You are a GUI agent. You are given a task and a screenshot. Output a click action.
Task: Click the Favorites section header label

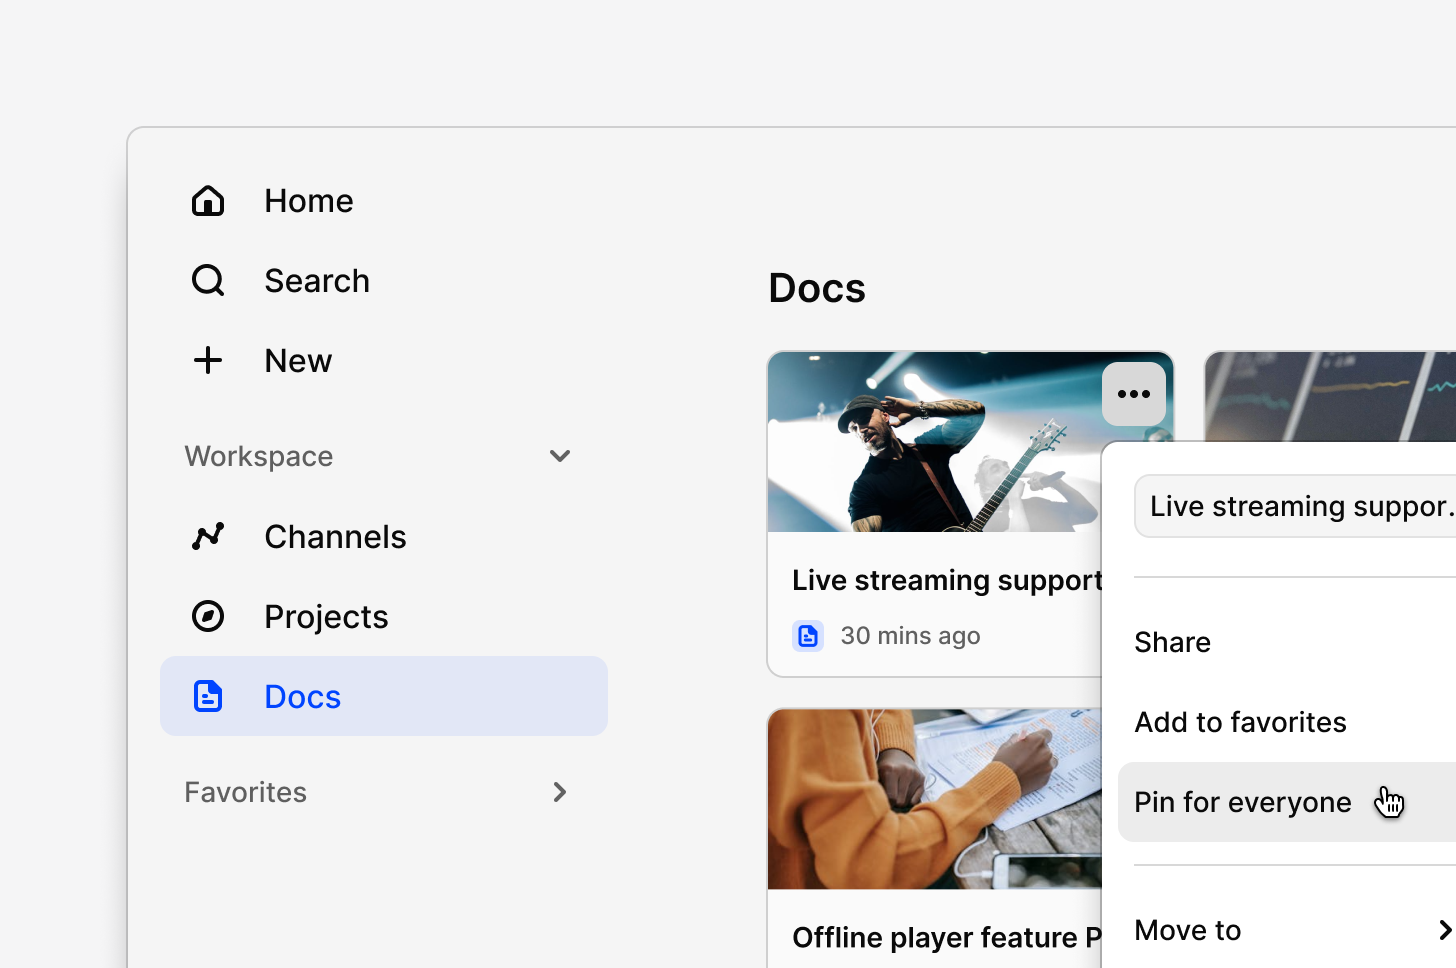tap(245, 792)
